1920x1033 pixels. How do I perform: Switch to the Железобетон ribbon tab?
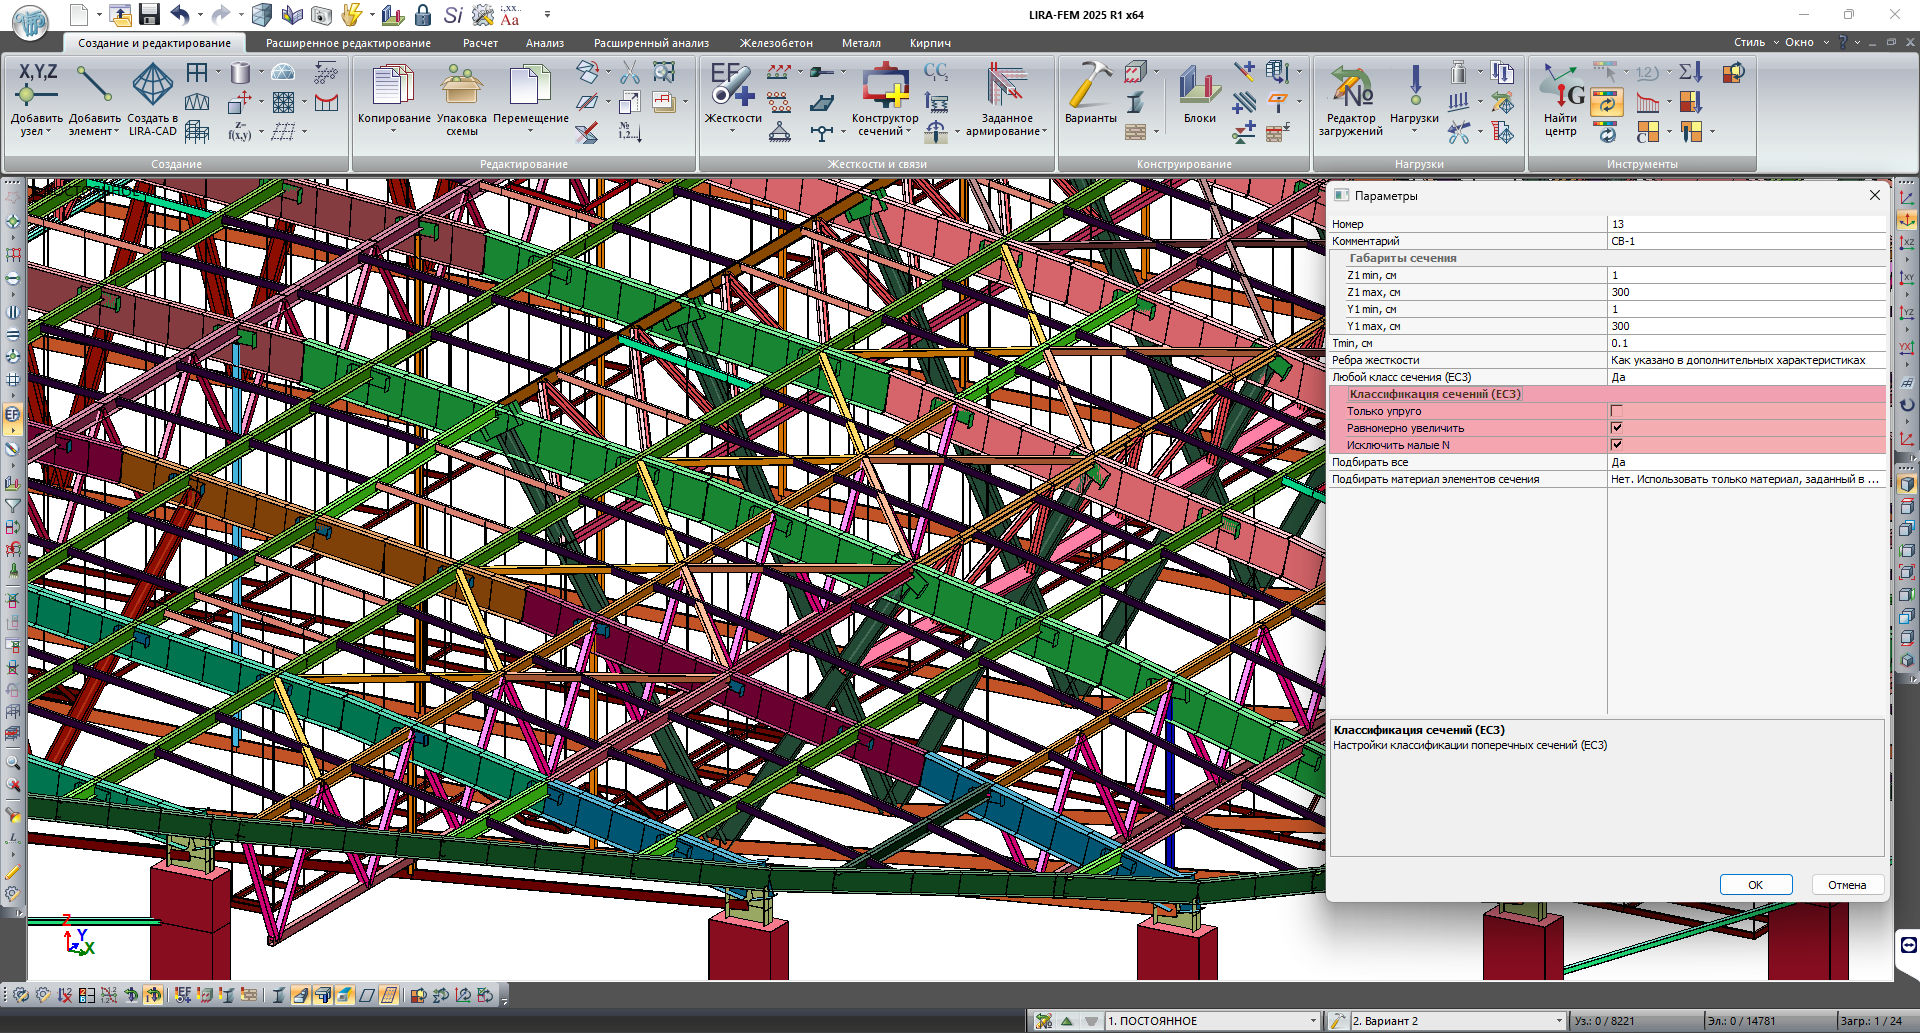pos(776,43)
